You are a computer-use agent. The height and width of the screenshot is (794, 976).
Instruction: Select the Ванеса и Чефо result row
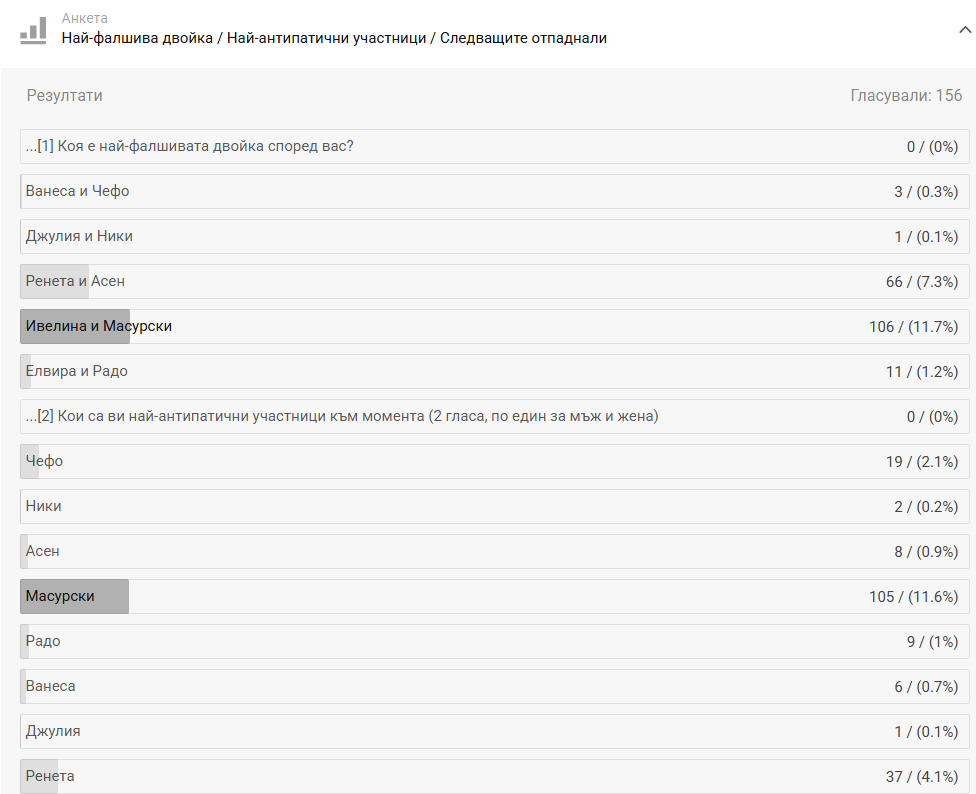click(495, 192)
